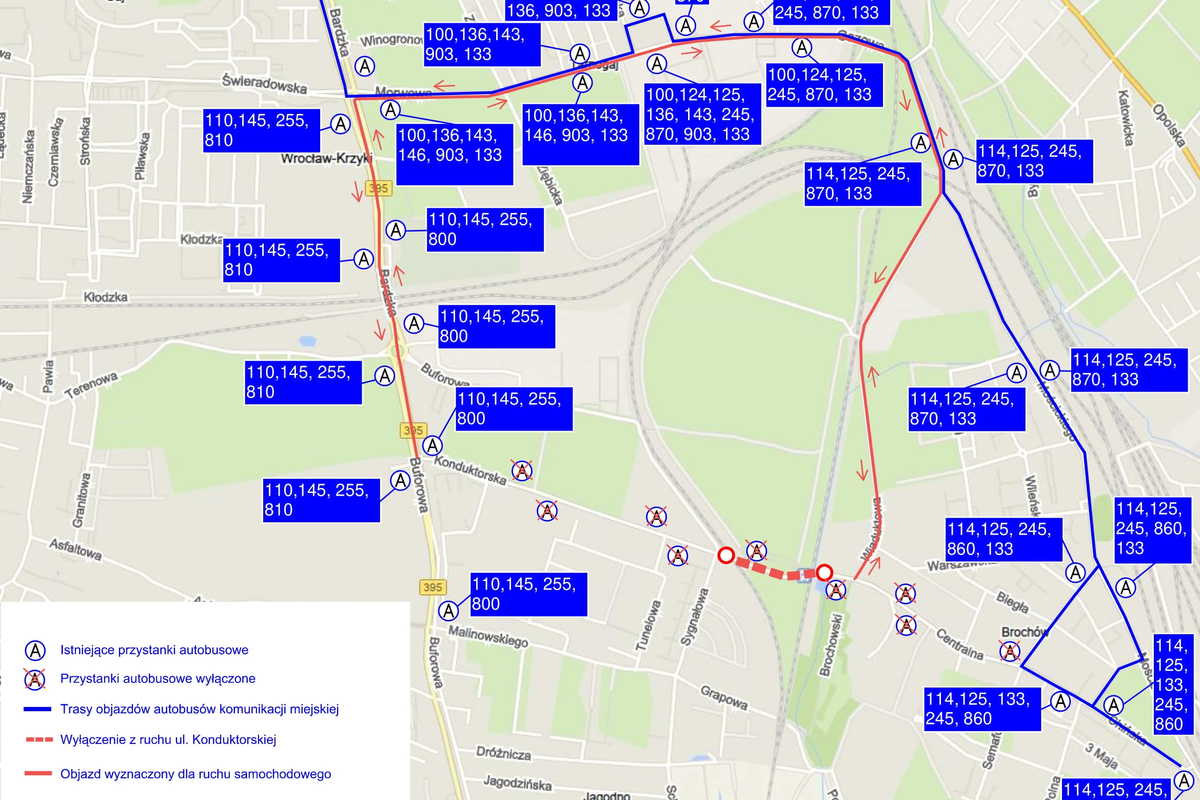This screenshot has height=800, width=1200.
Task: Click the label with lines 100,124,125,245,870,133
Action: [821, 85]
